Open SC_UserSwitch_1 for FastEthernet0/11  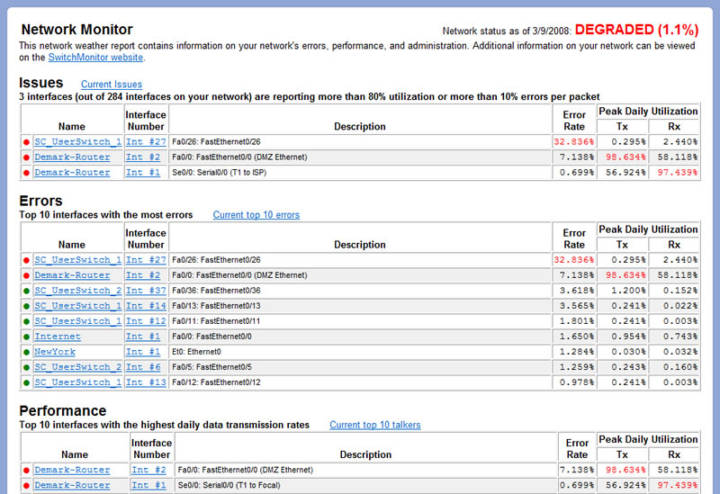tap(78, 321)
